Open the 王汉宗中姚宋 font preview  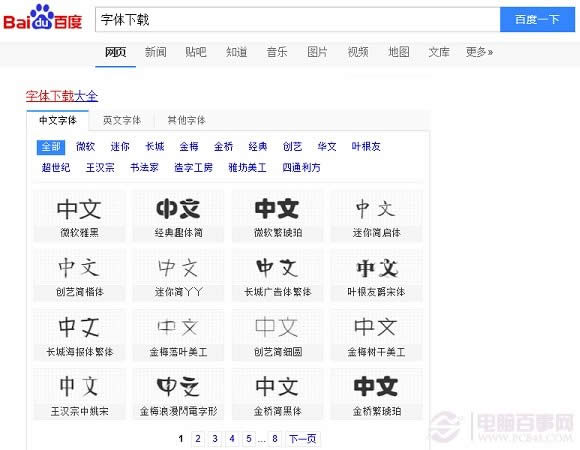click(79, 395)
